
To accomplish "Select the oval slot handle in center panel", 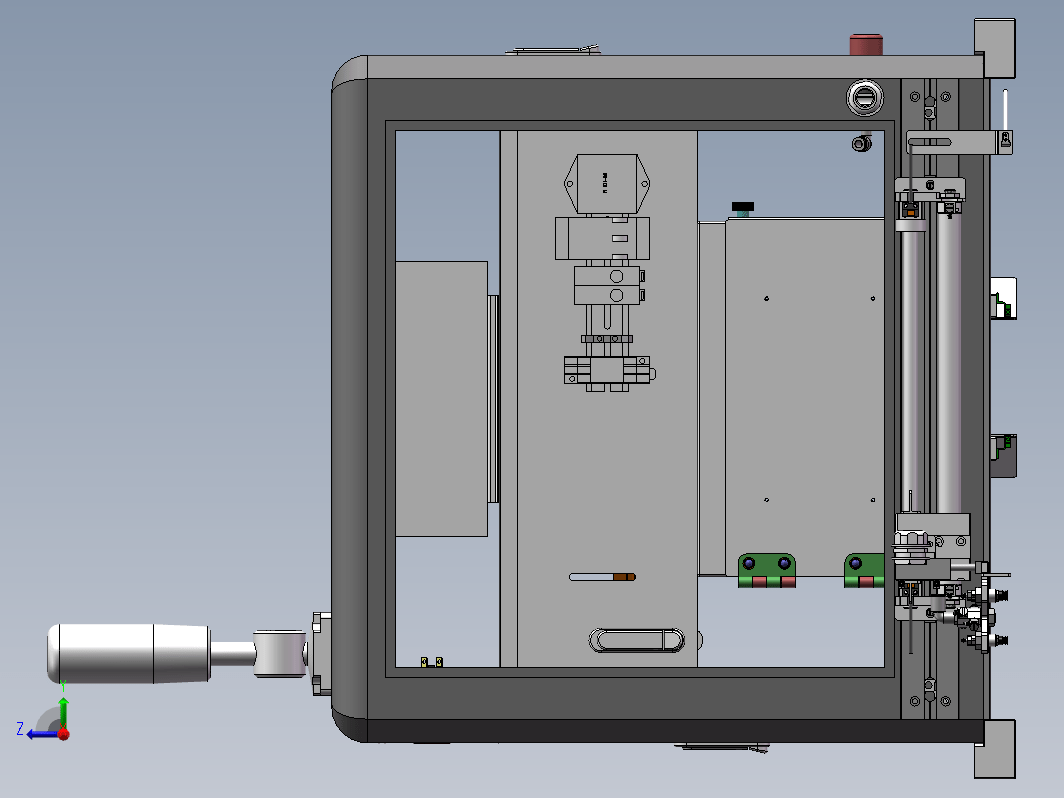I will point(636,640).
